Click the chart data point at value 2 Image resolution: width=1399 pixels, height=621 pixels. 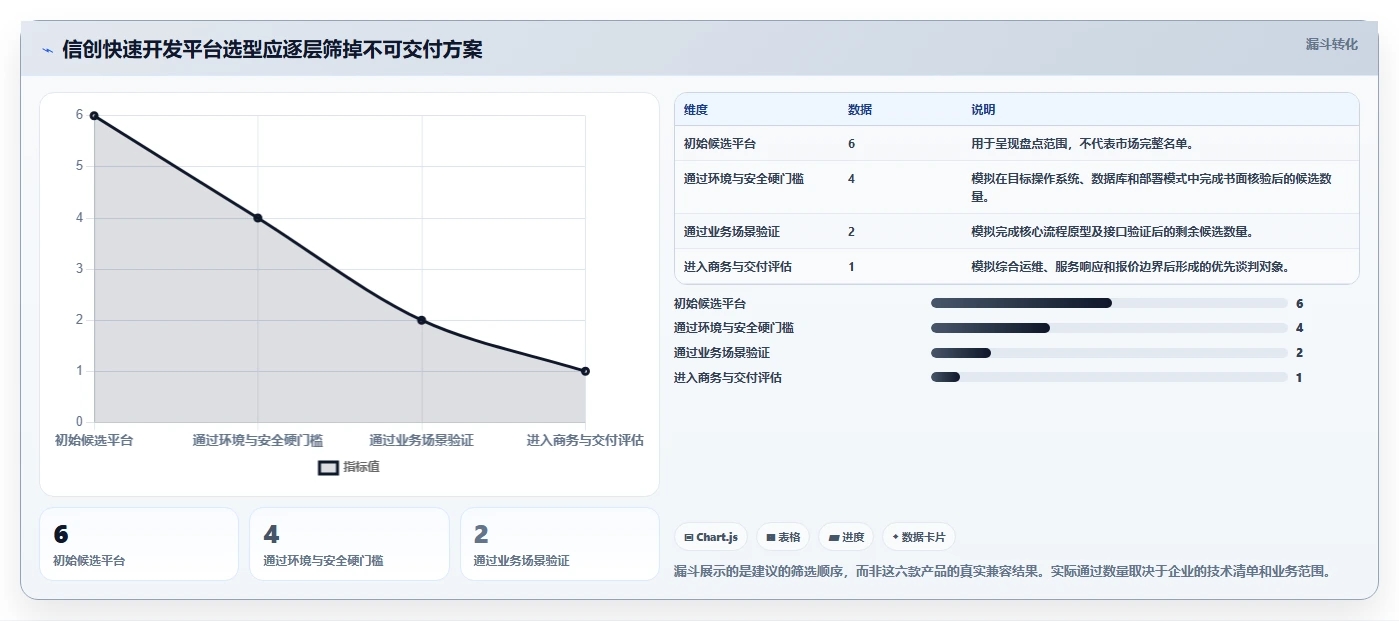[x=422, y=320]
